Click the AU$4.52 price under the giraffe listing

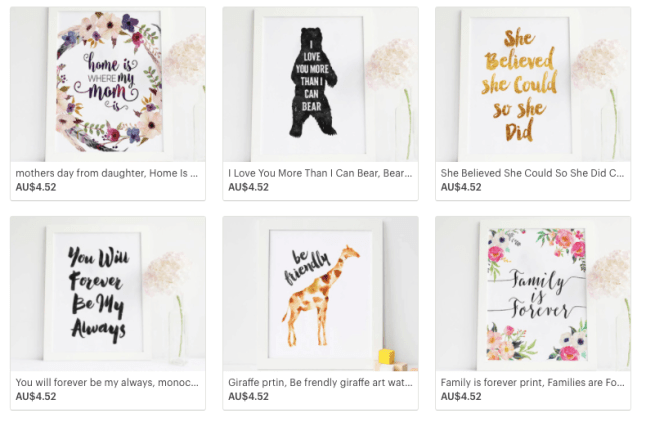tap(249, 396)
